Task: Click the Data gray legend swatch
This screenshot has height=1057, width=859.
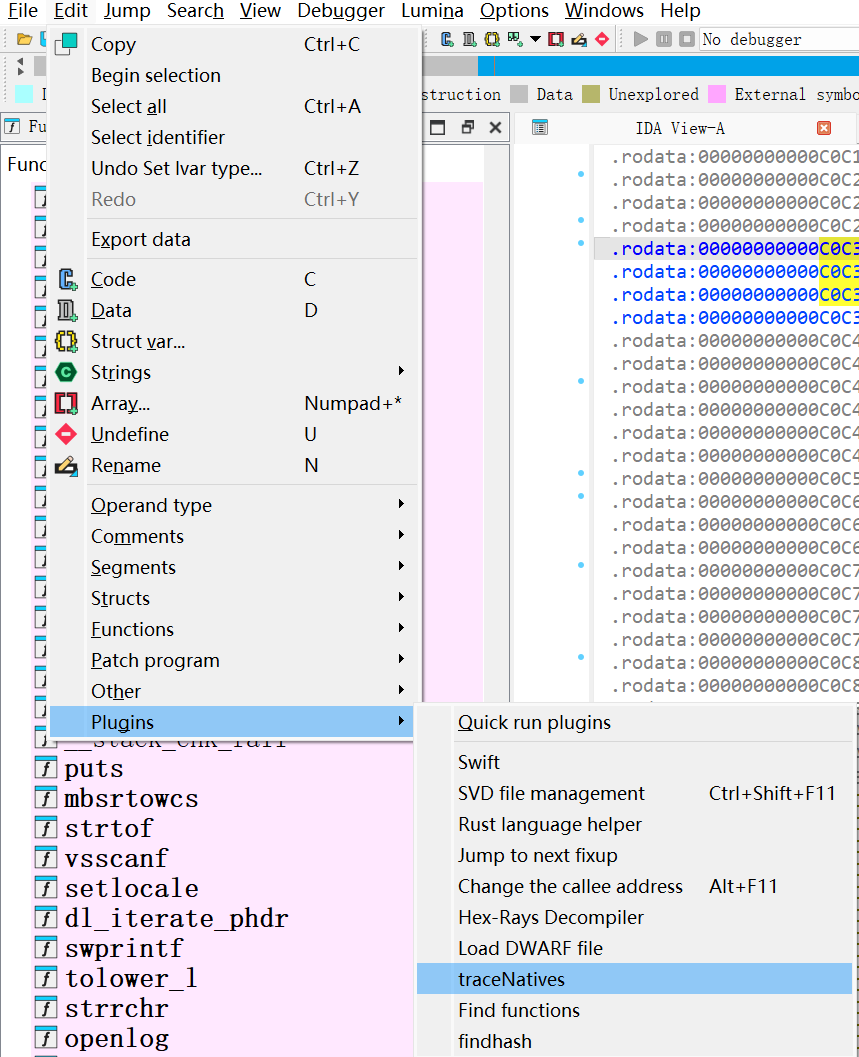Action: pos(519,94)
